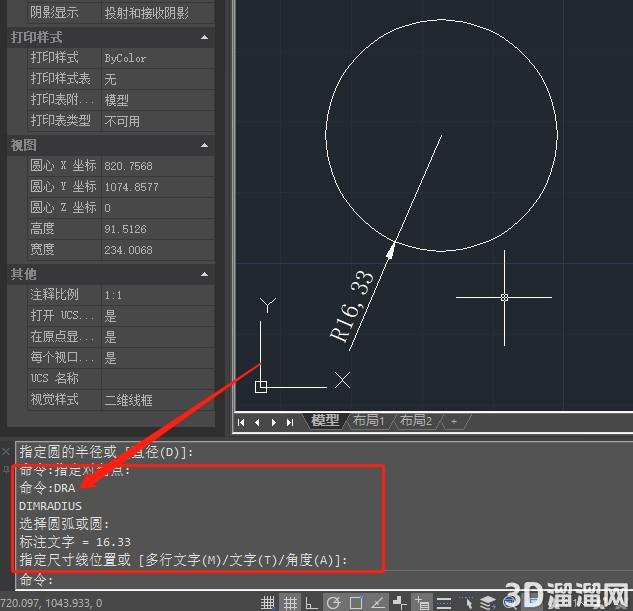Viewport: 633px width, 611px height.
Task: Click 打印表类型 value 不可用
Action: tap(158, 121)
